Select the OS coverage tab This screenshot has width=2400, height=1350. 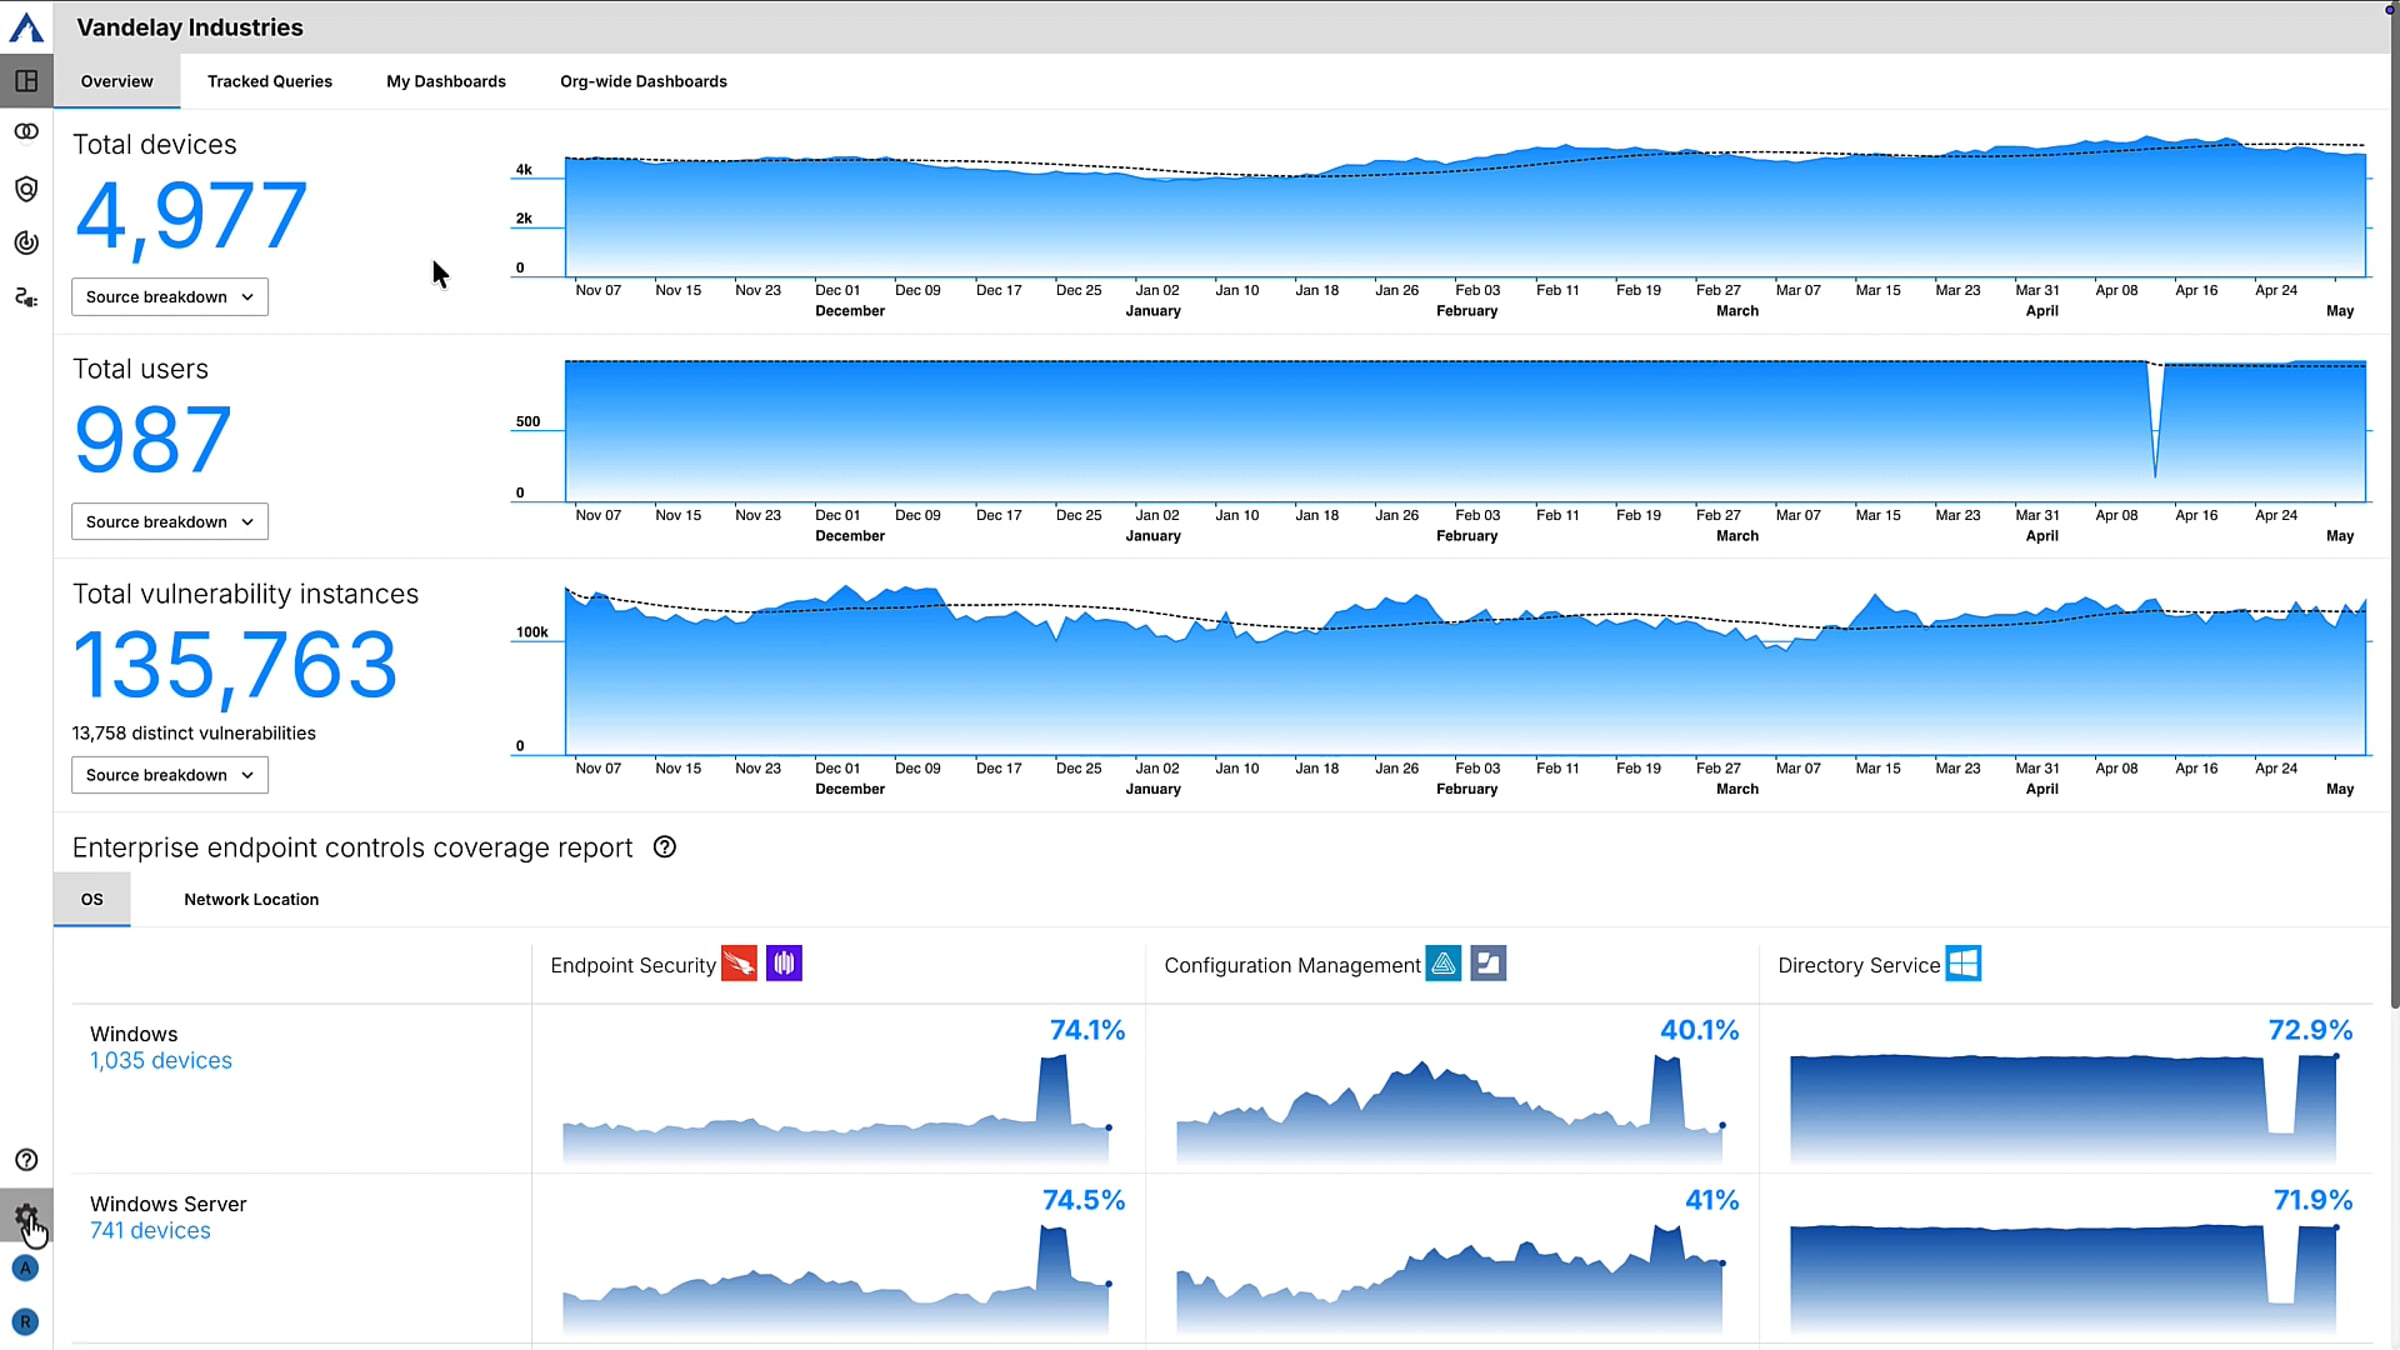[x=92, y=899]
